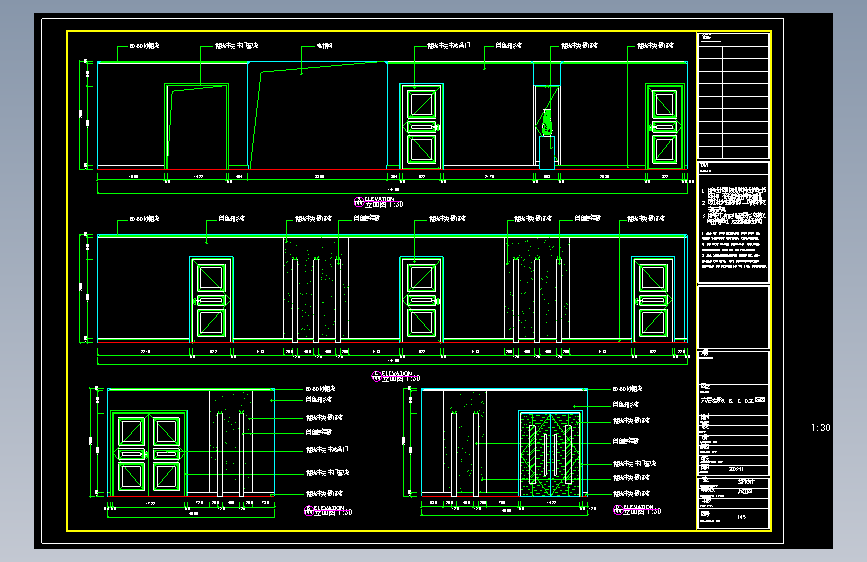Select the statue in the top elevation niche
The width and height of the screenshot is (867, 562).
pyautogui.click(x=547, y=122)
